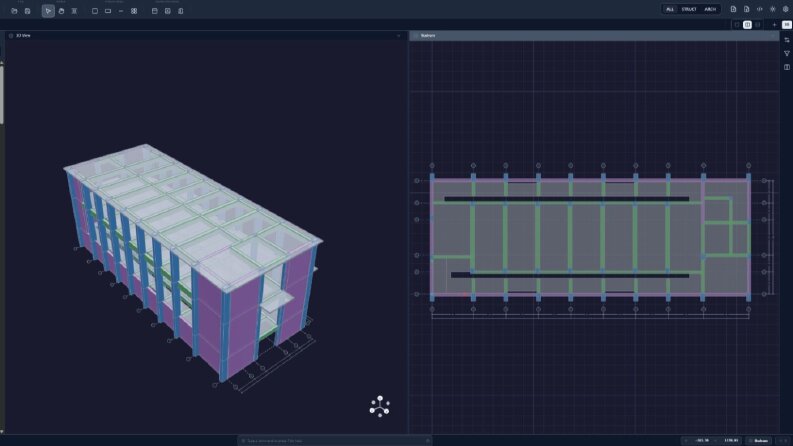Activate the Pan hand tool
The height and width of the screenshot is (446, 793).
coord(61,11)
